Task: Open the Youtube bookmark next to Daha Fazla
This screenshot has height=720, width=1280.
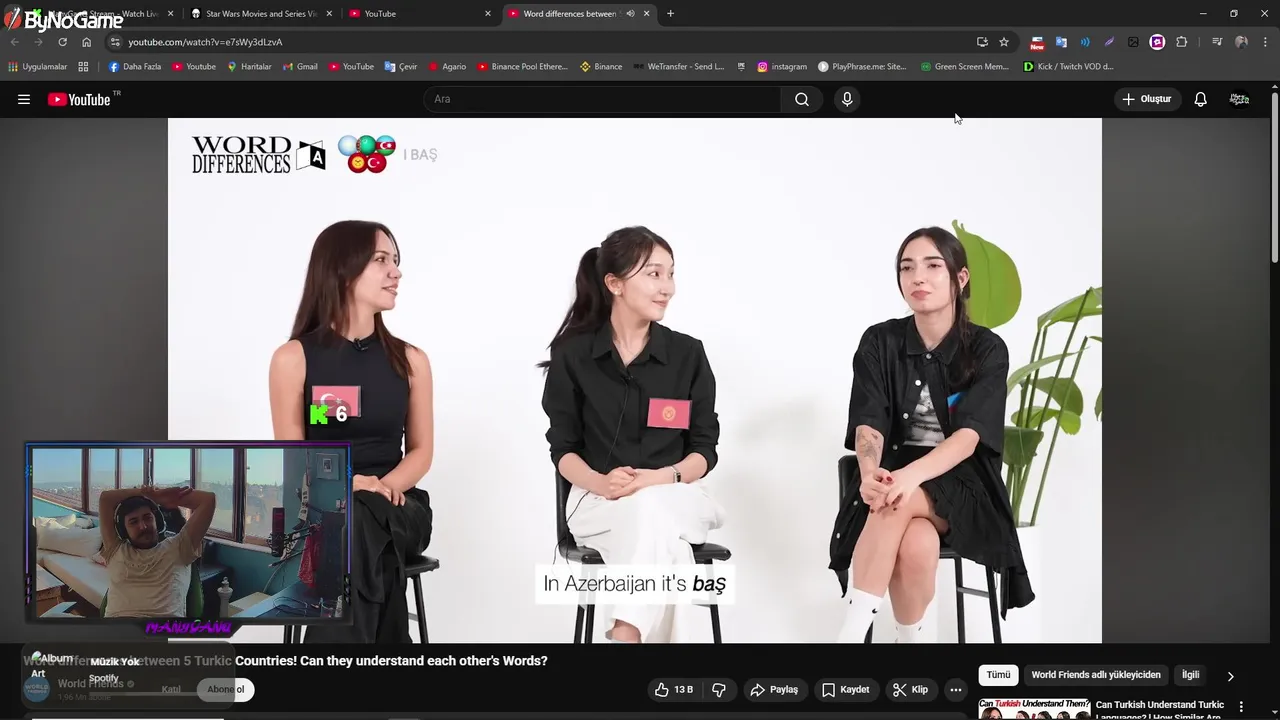Action: 193,67
